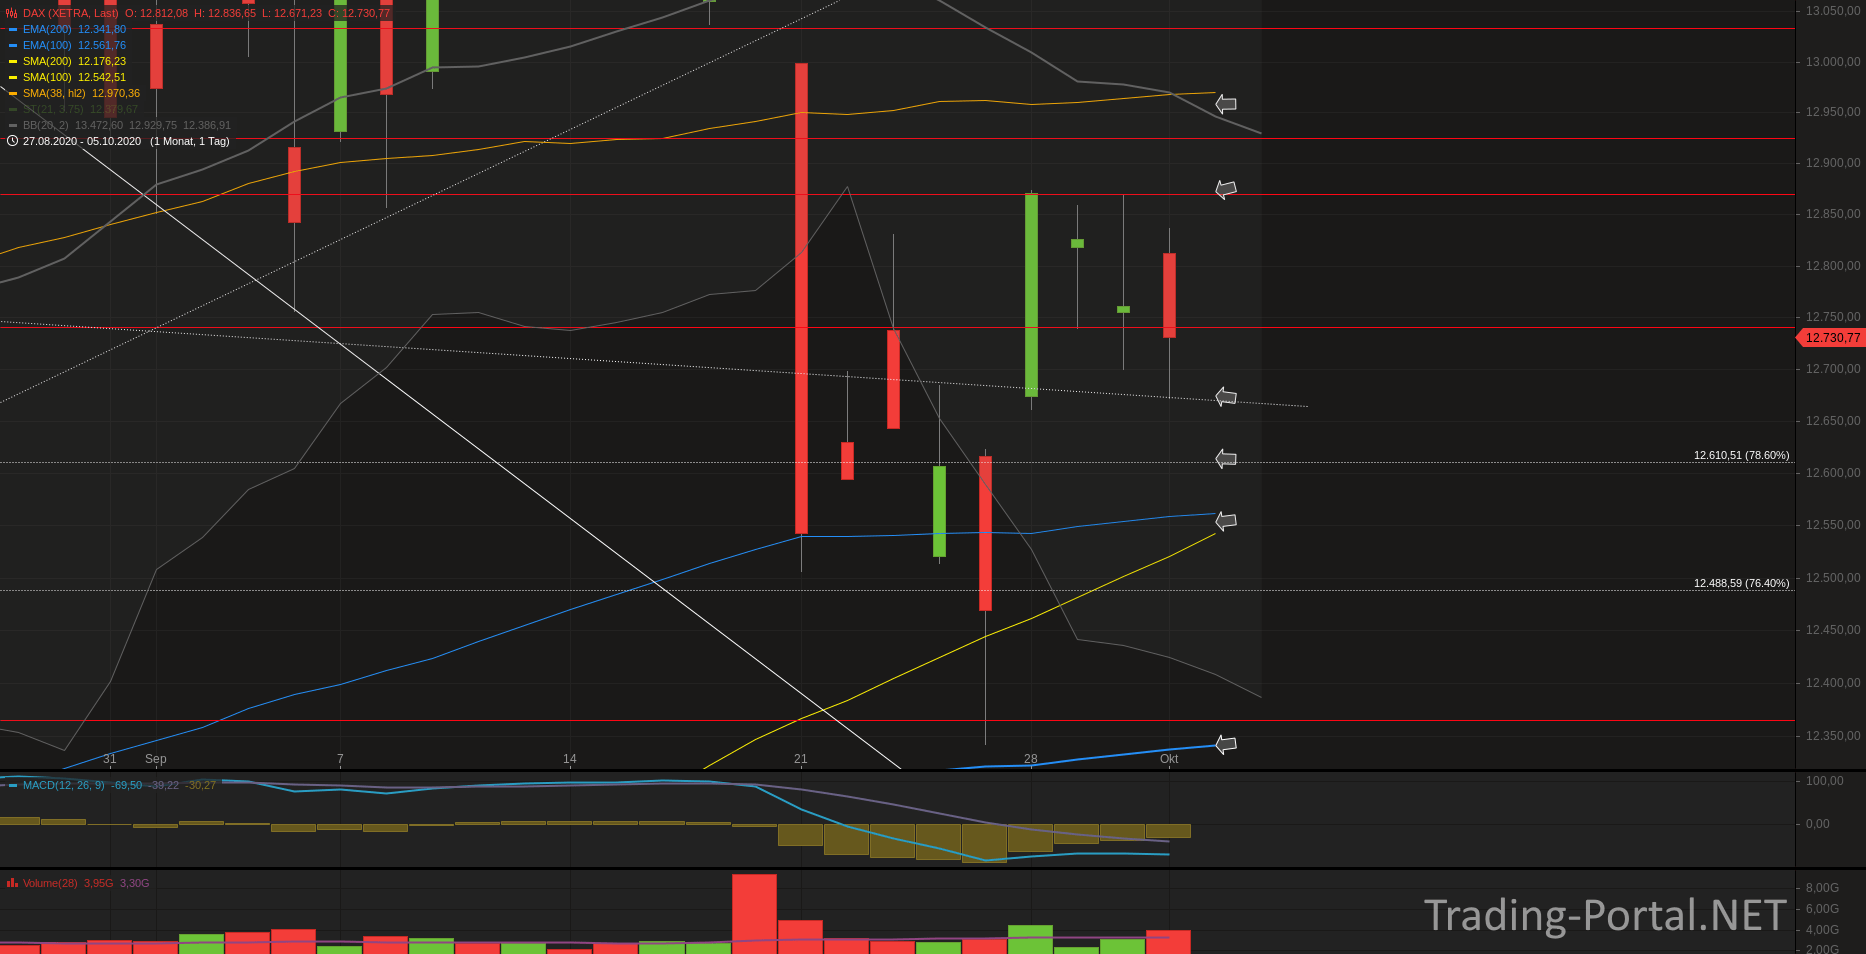
Task: Click the 12.610,51 (78.60%) Fibonacci label
Action: (1741, 455)
